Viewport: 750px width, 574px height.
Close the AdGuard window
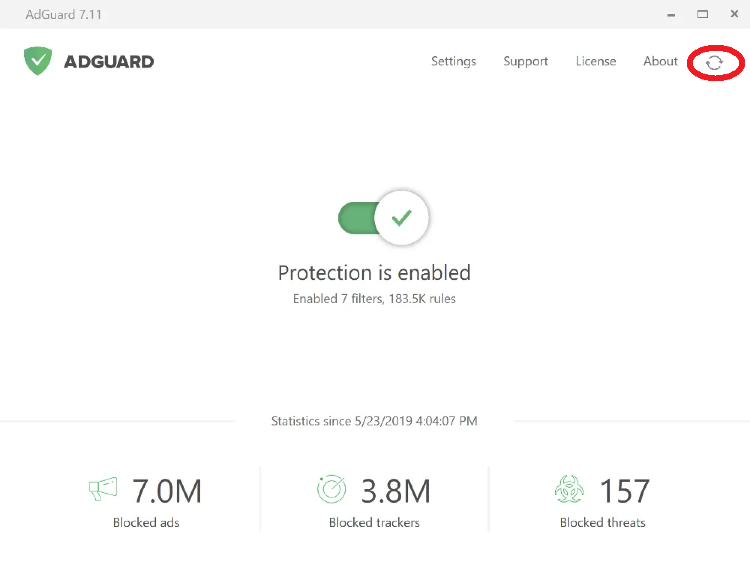tap(734, 14)
